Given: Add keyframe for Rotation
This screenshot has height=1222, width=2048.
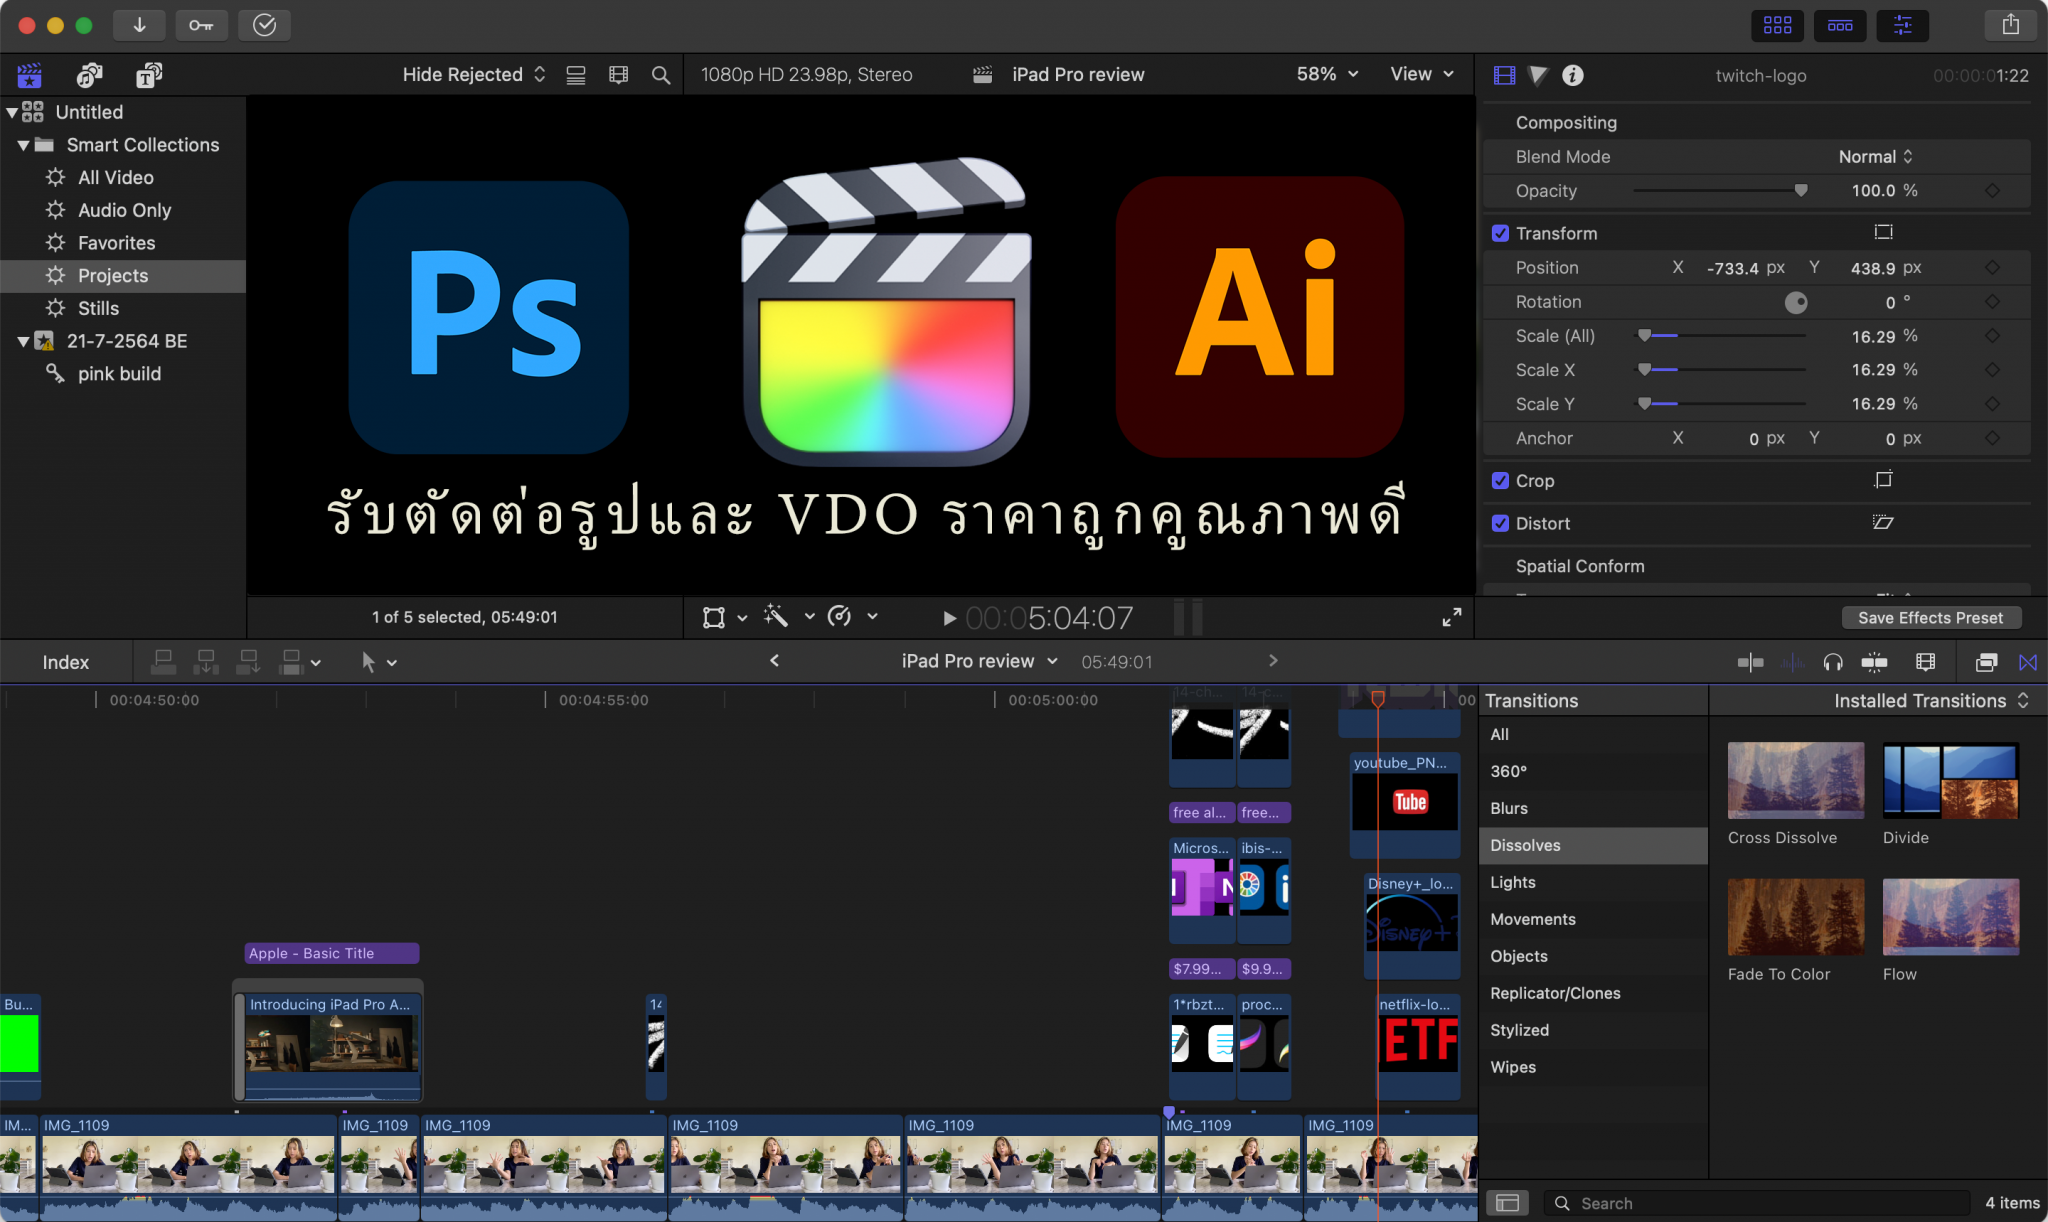Looking at the screenshot, I should 1992,301.
